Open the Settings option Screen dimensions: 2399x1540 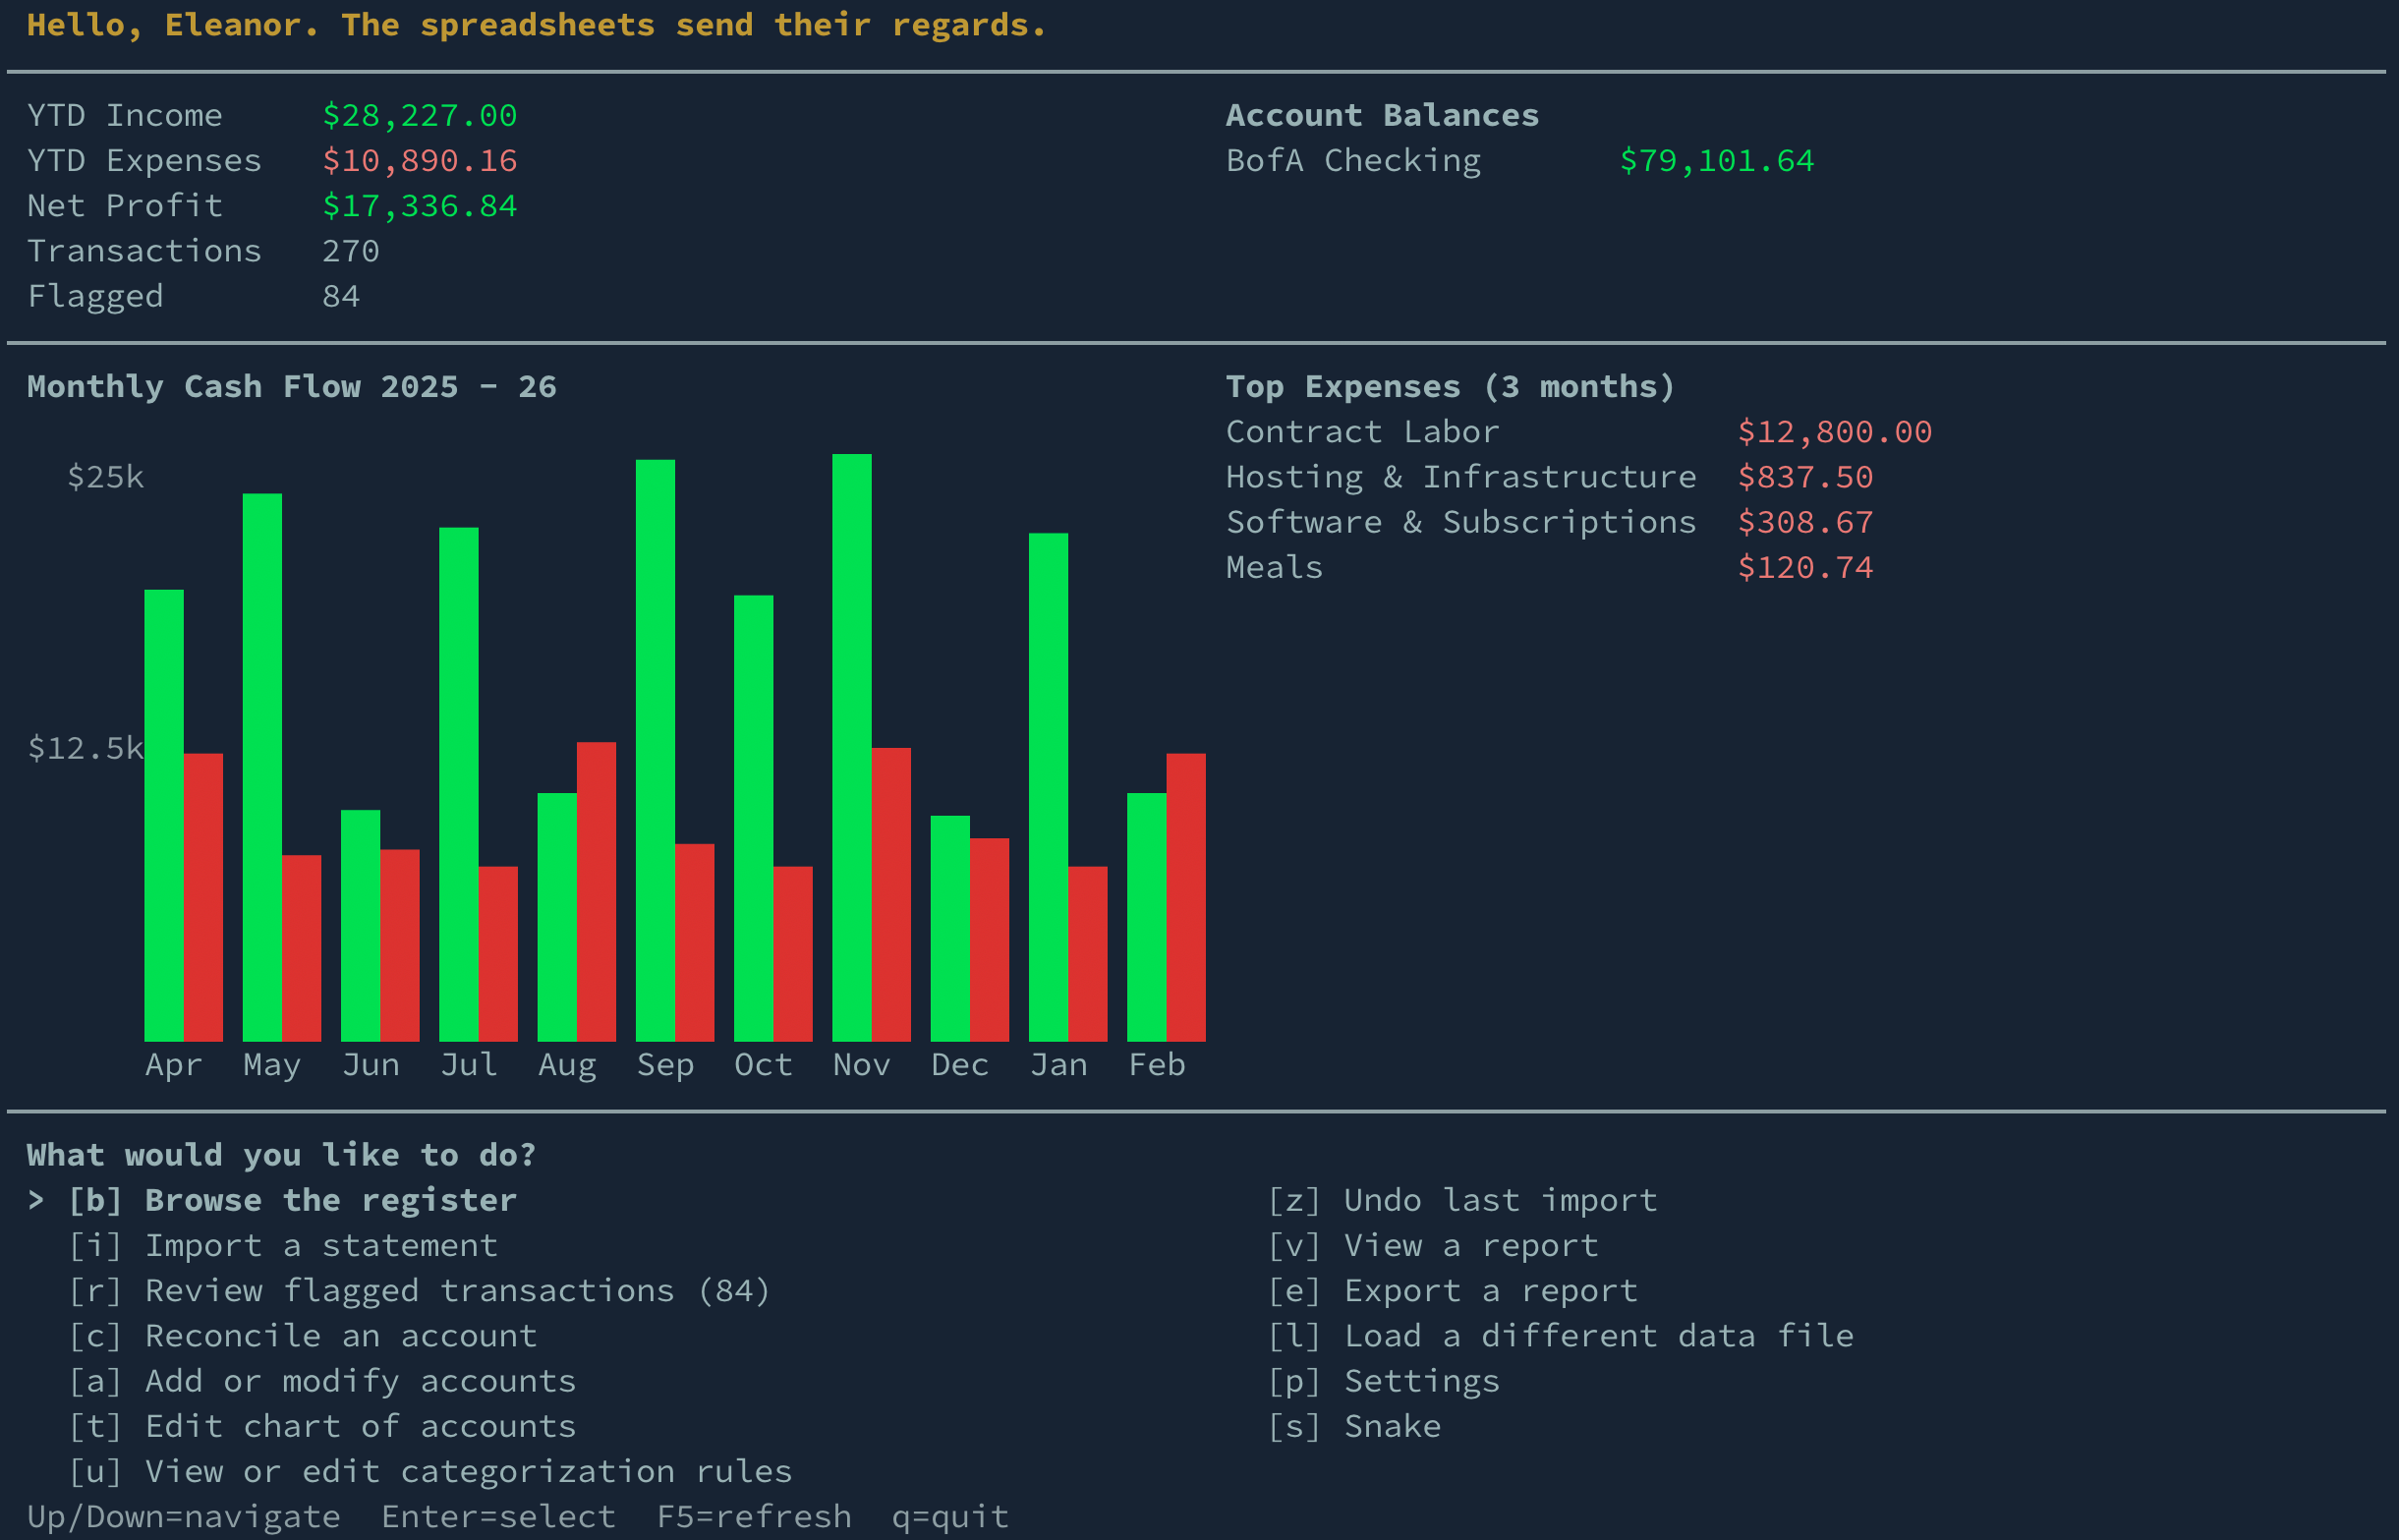pyautogui.click(x=1386, y=1380)
